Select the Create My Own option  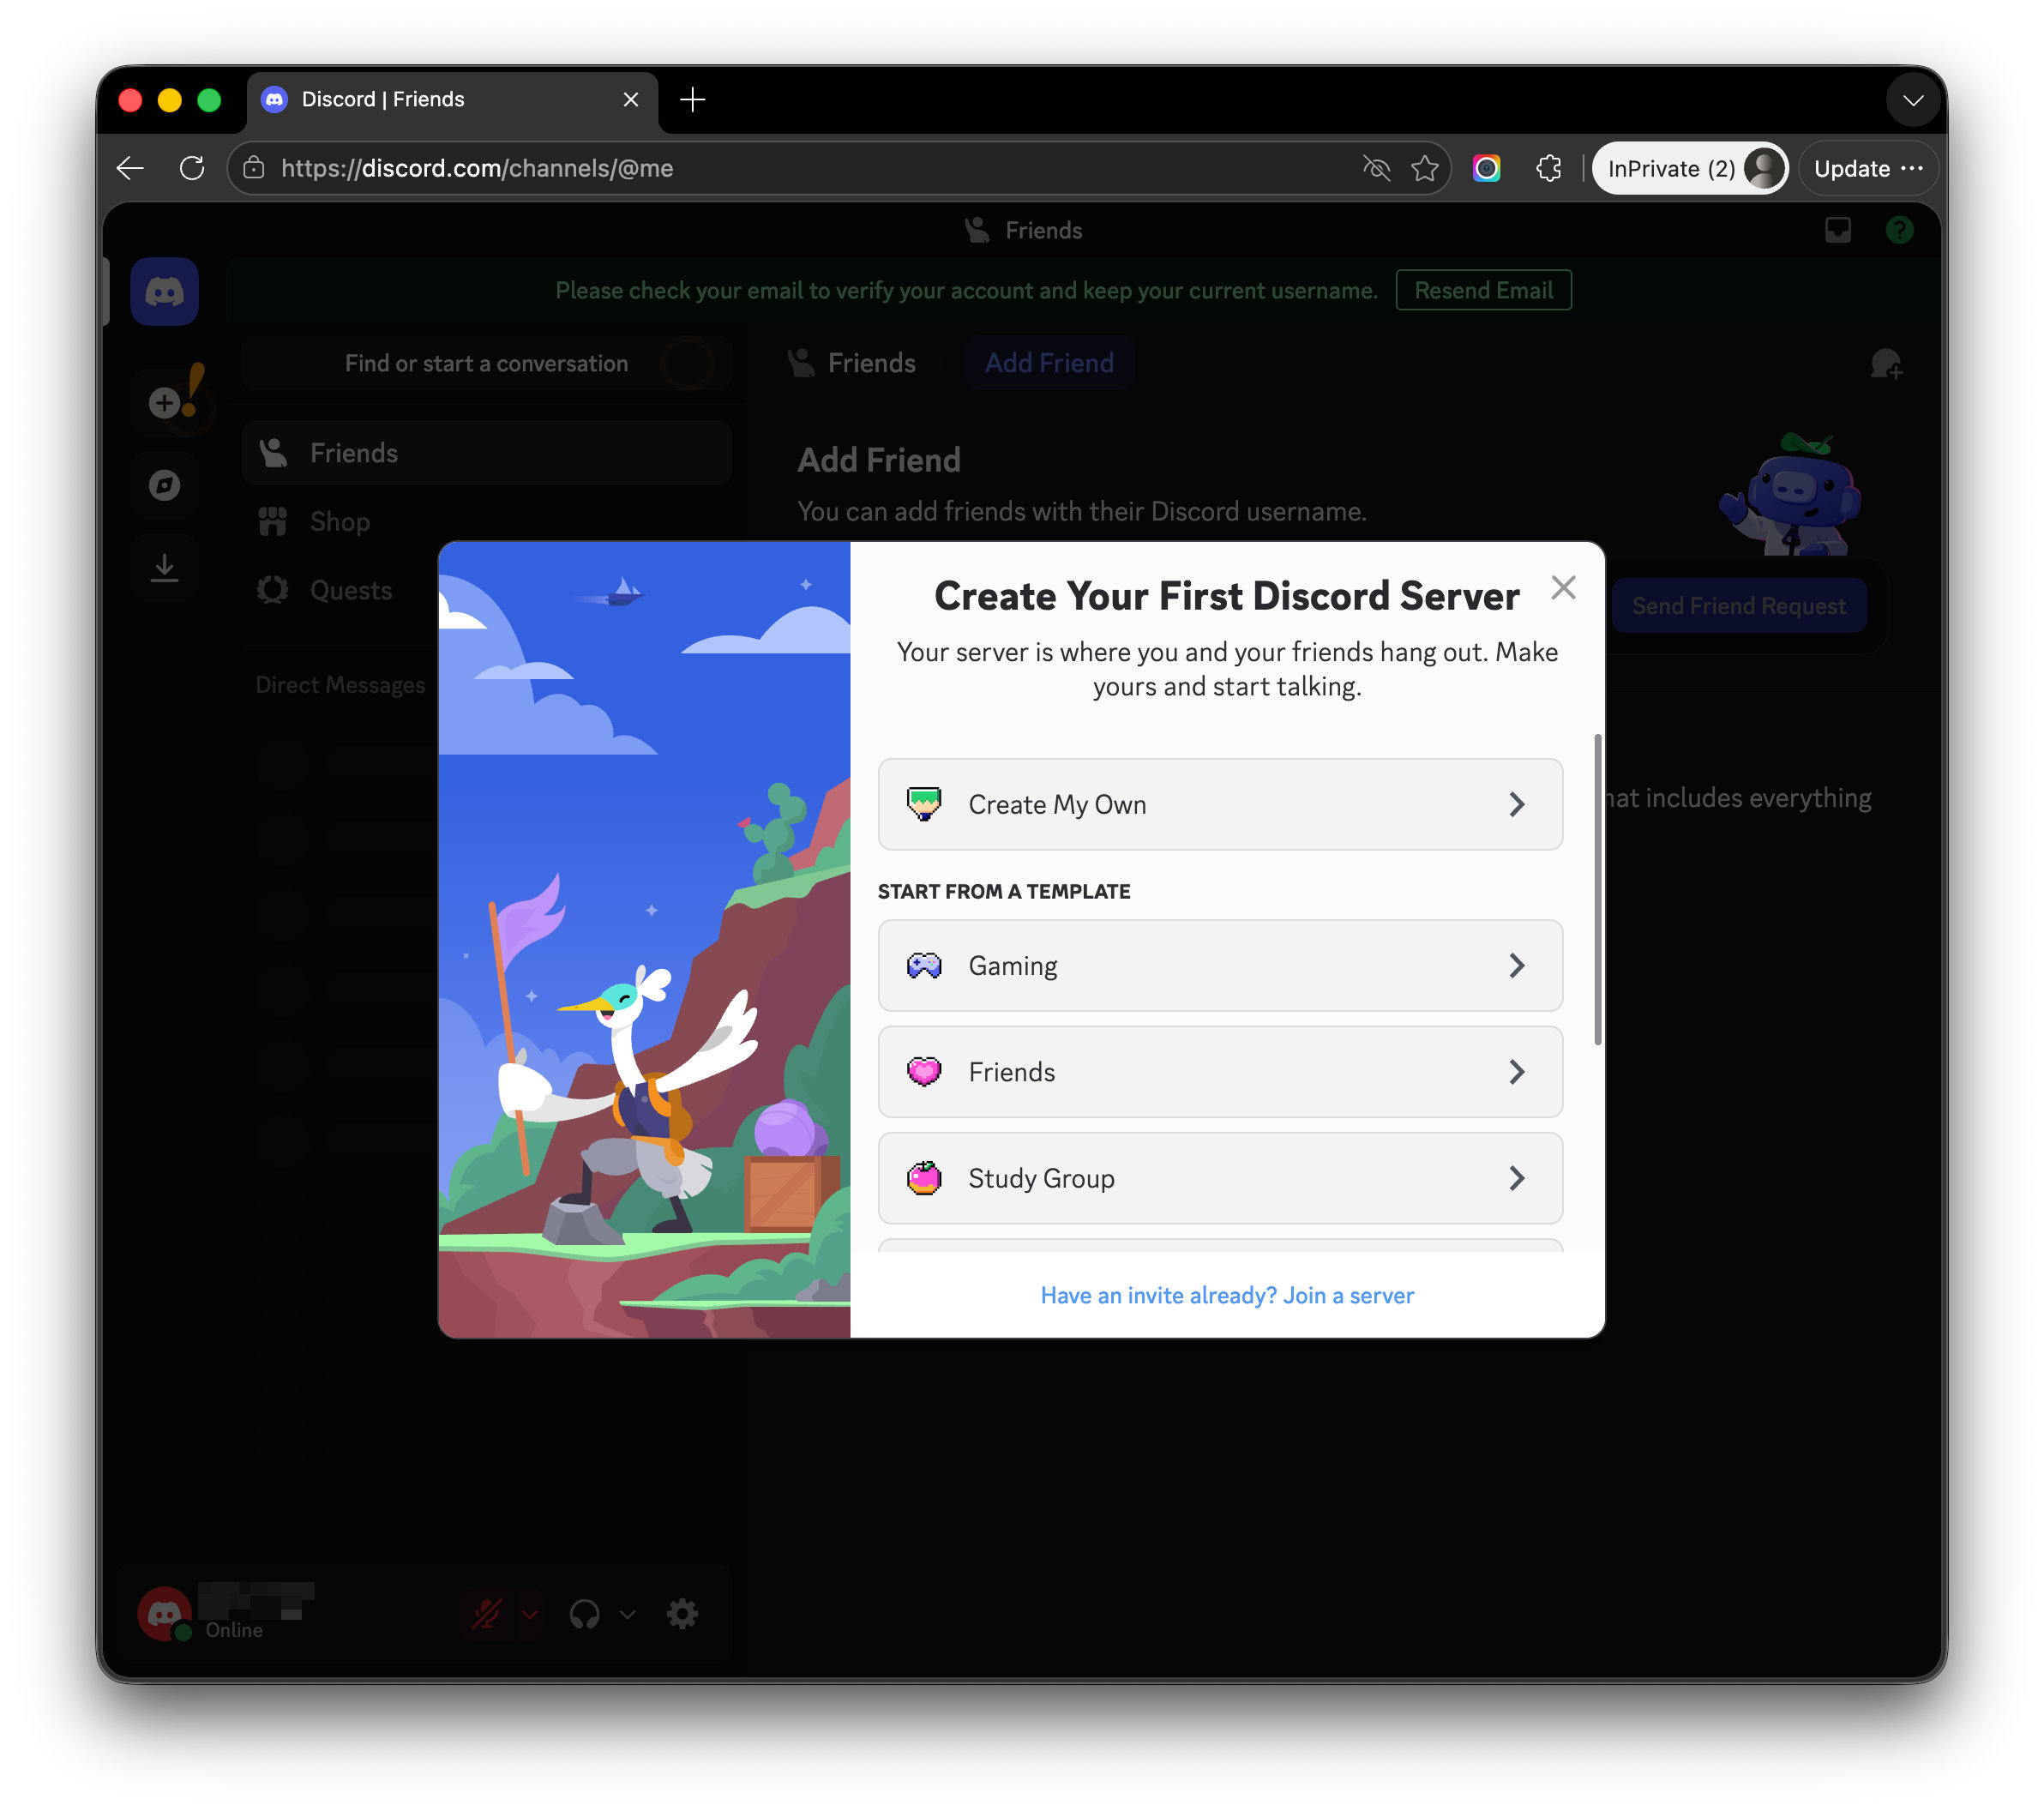(1220, 804)
